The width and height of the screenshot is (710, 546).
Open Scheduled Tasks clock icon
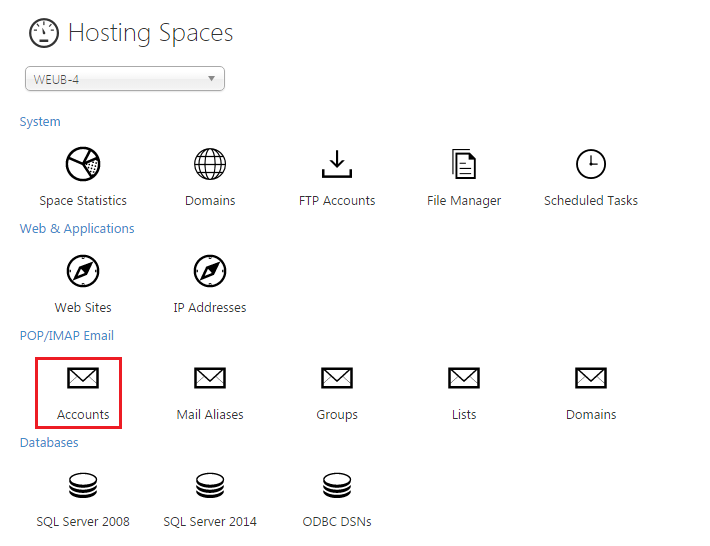tap(591, 164)
